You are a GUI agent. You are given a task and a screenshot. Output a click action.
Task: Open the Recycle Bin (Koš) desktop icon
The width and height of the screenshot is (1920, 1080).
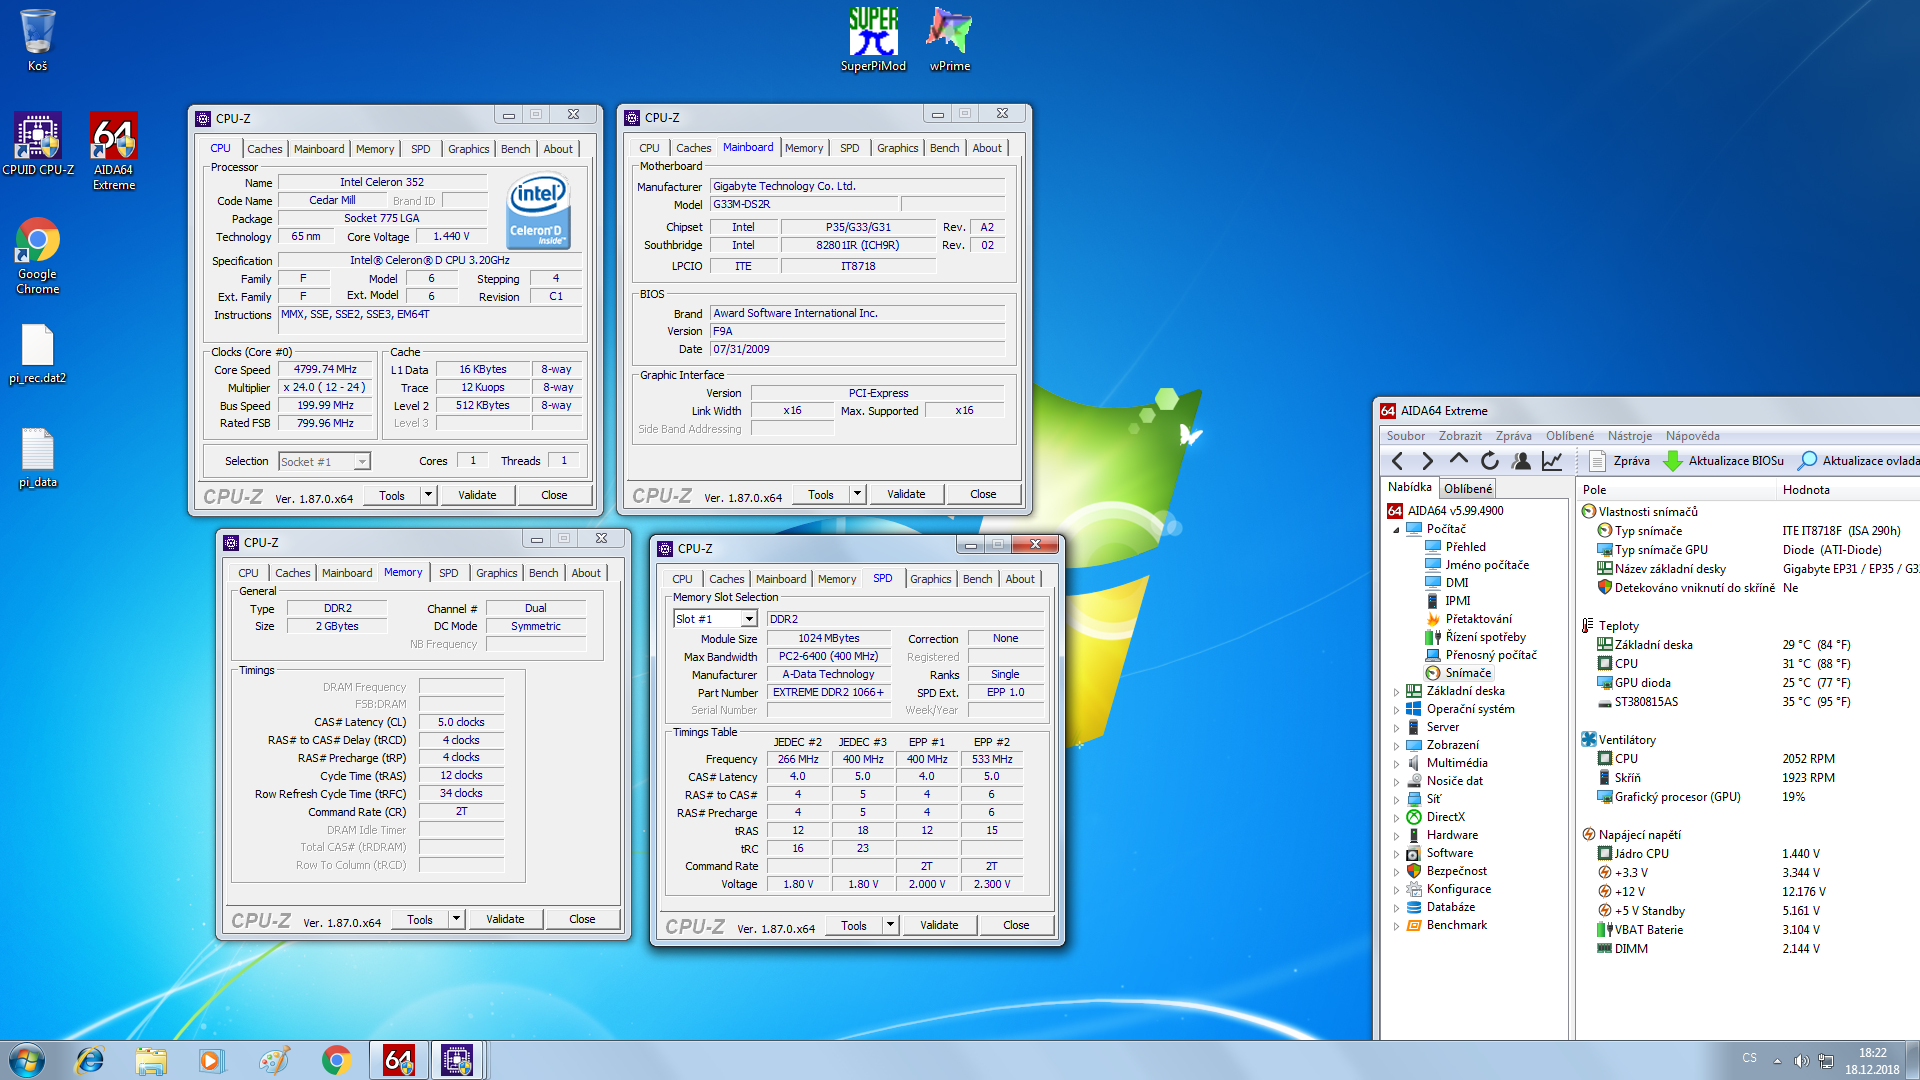[x=37, y=40]
